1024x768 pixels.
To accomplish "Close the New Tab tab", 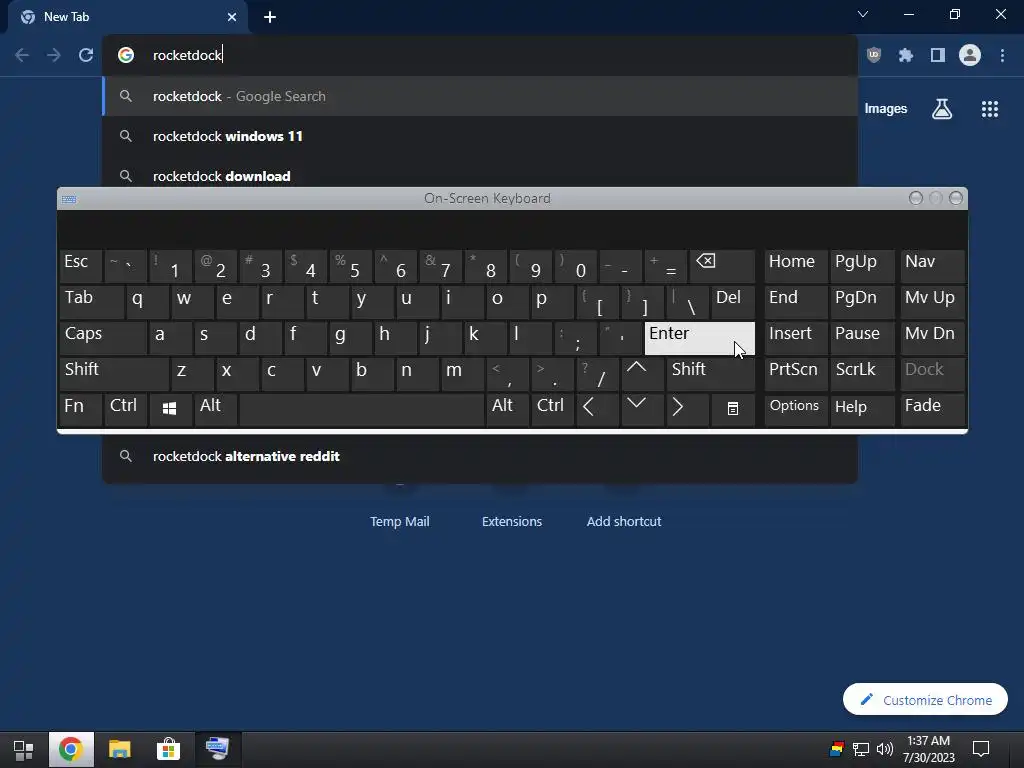I will coord(232,17).
